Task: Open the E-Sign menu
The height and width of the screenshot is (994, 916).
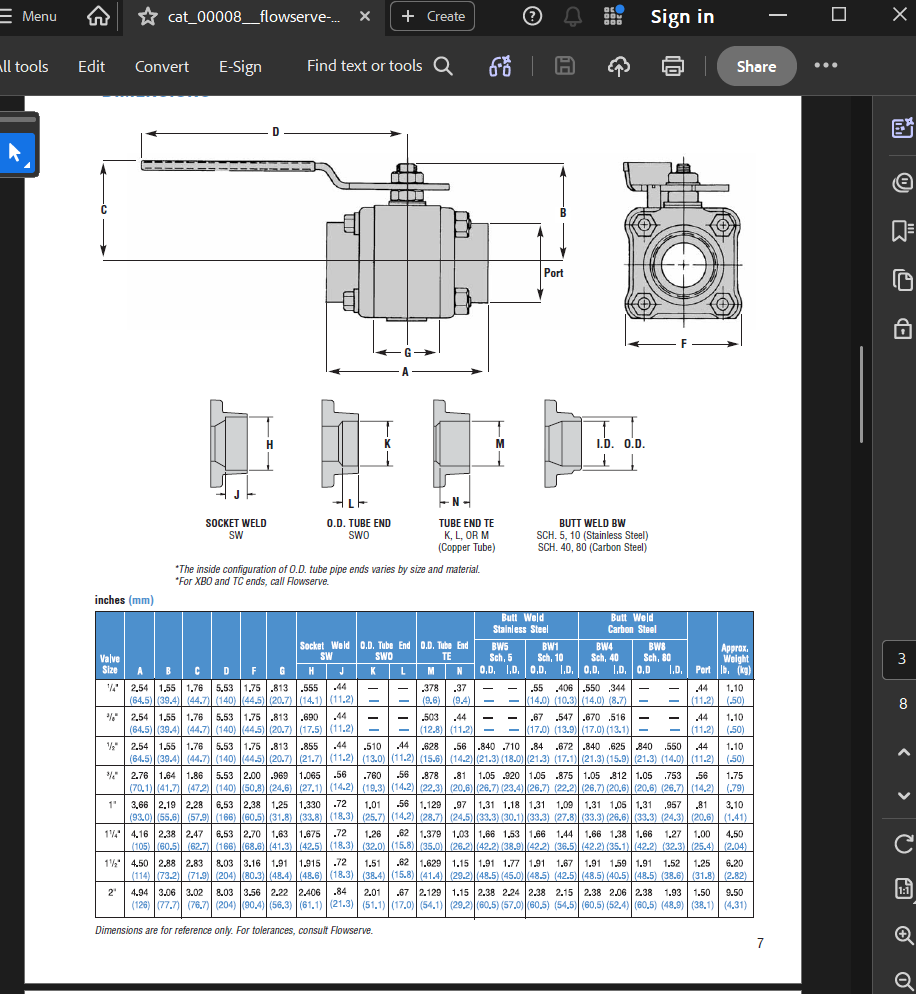Action: click(240, 67)
